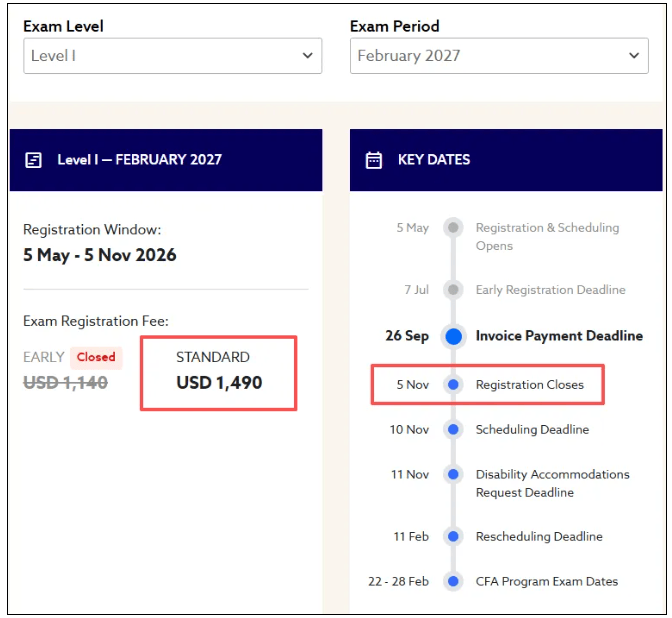Click the '11 Feb' date label

click(411, 537)
